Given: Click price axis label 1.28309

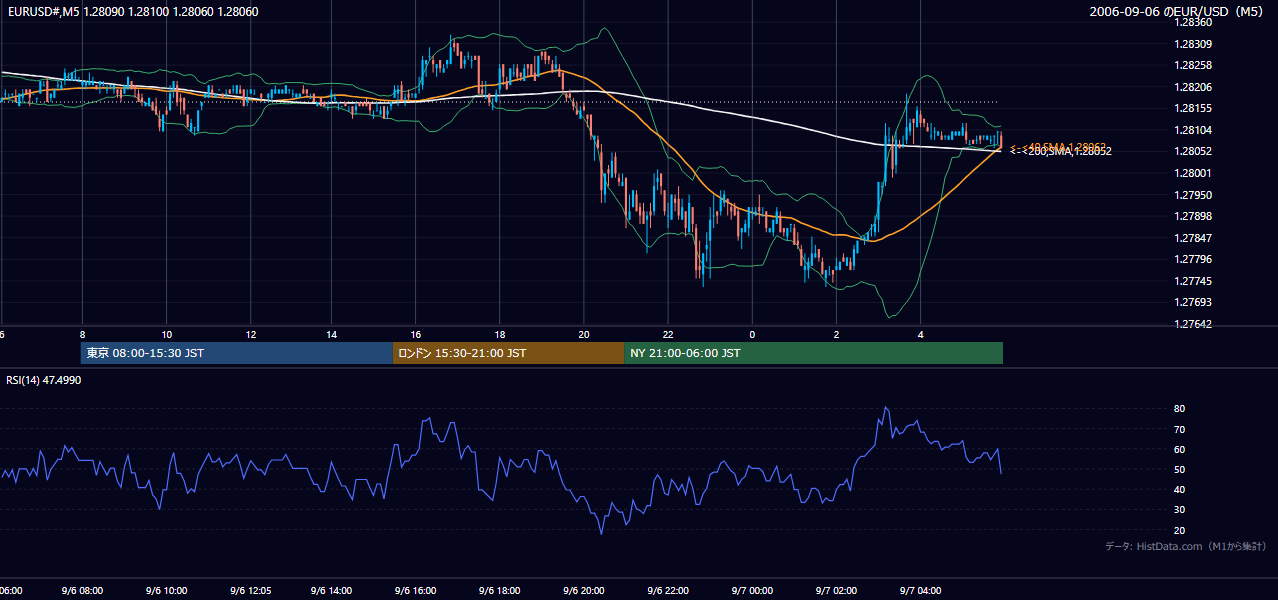Looking at the screenshot, I should [1195, 44].
